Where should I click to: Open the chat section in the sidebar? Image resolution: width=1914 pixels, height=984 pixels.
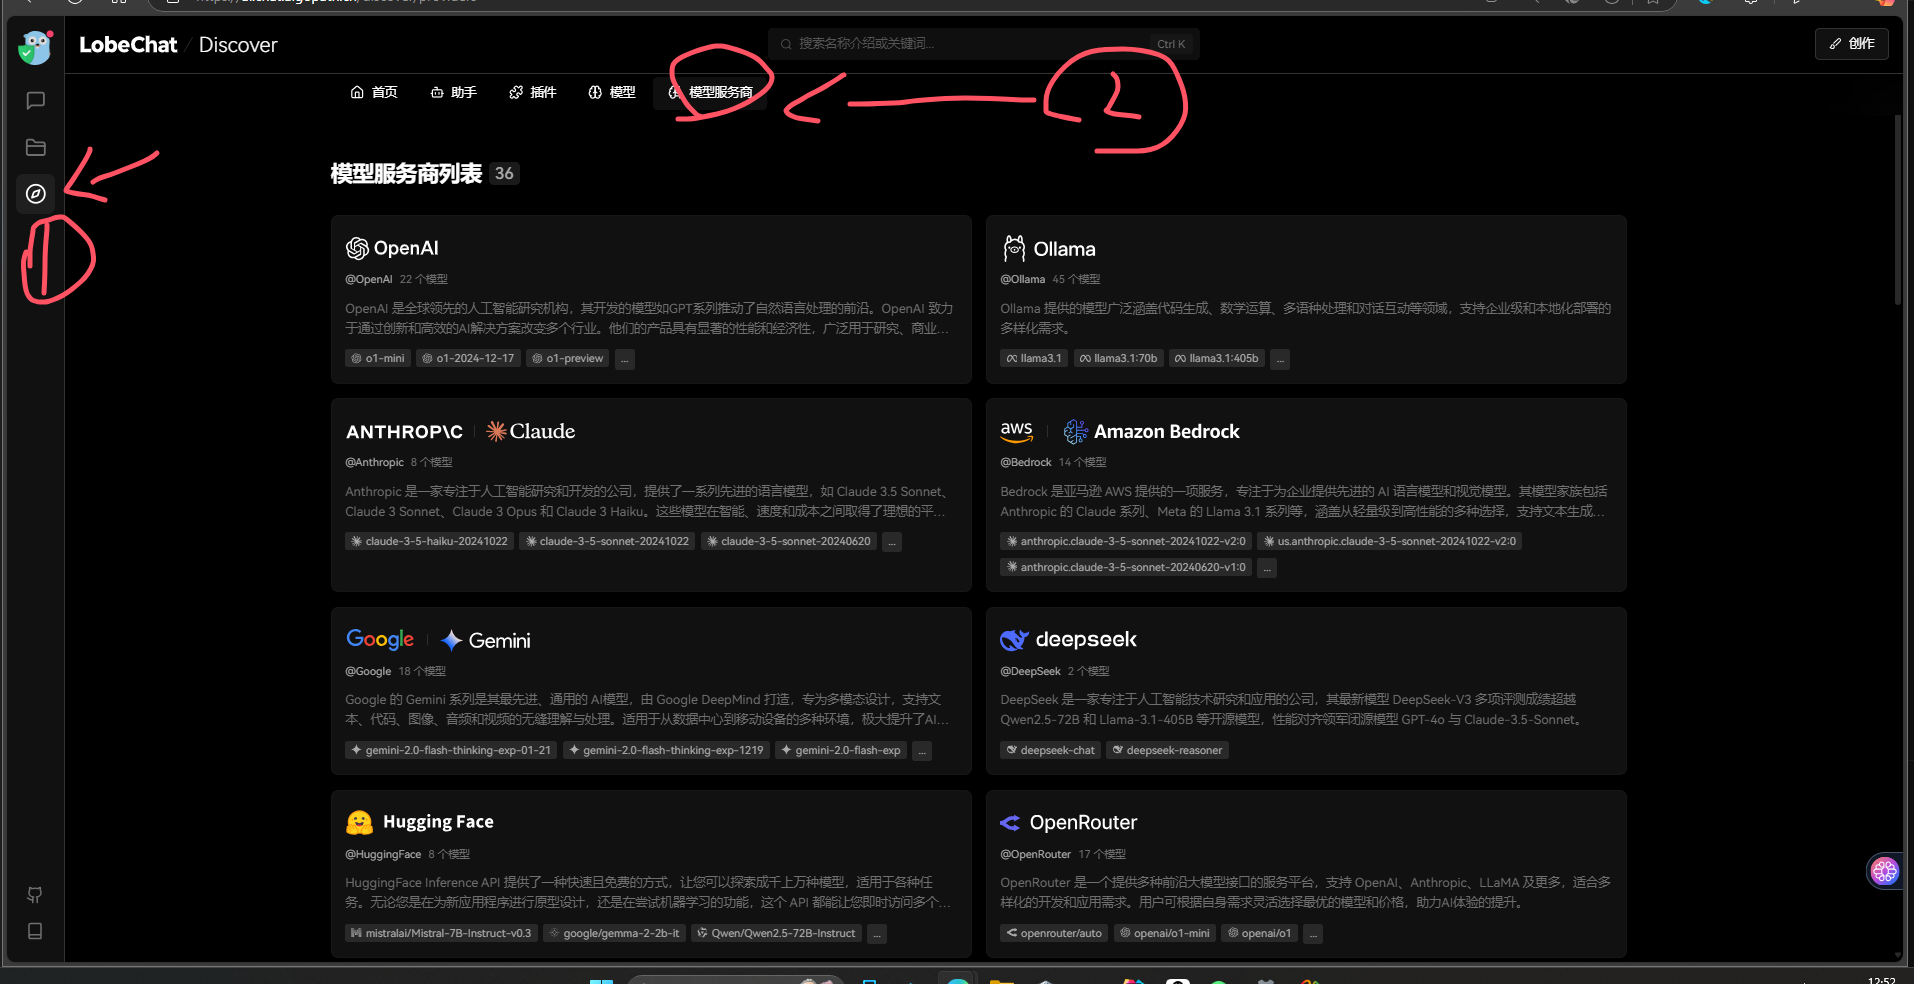point(35,100)
